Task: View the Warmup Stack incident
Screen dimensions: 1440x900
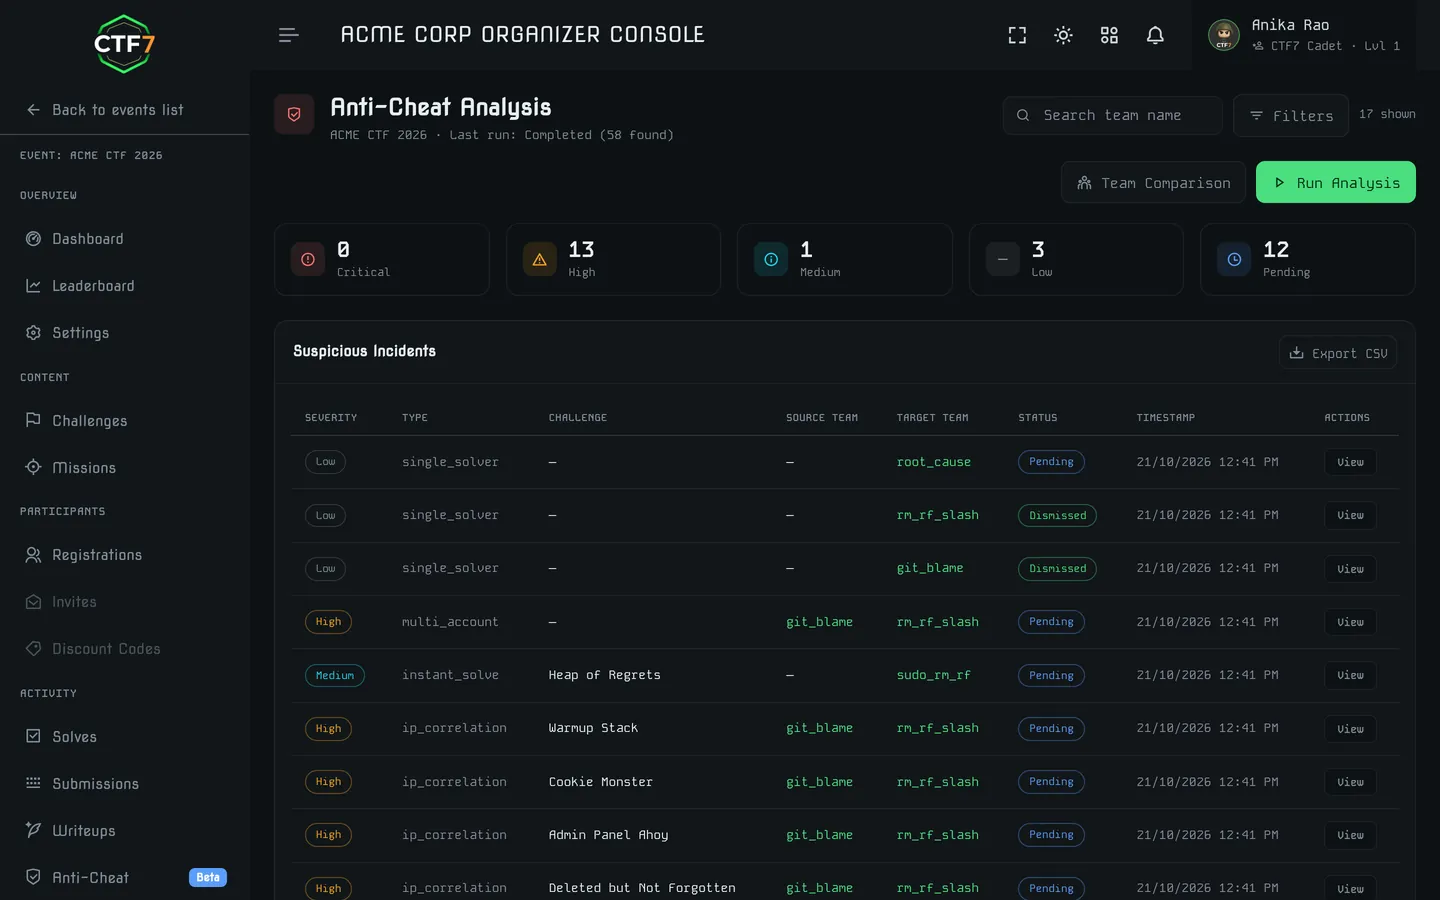Action: 1350,729
